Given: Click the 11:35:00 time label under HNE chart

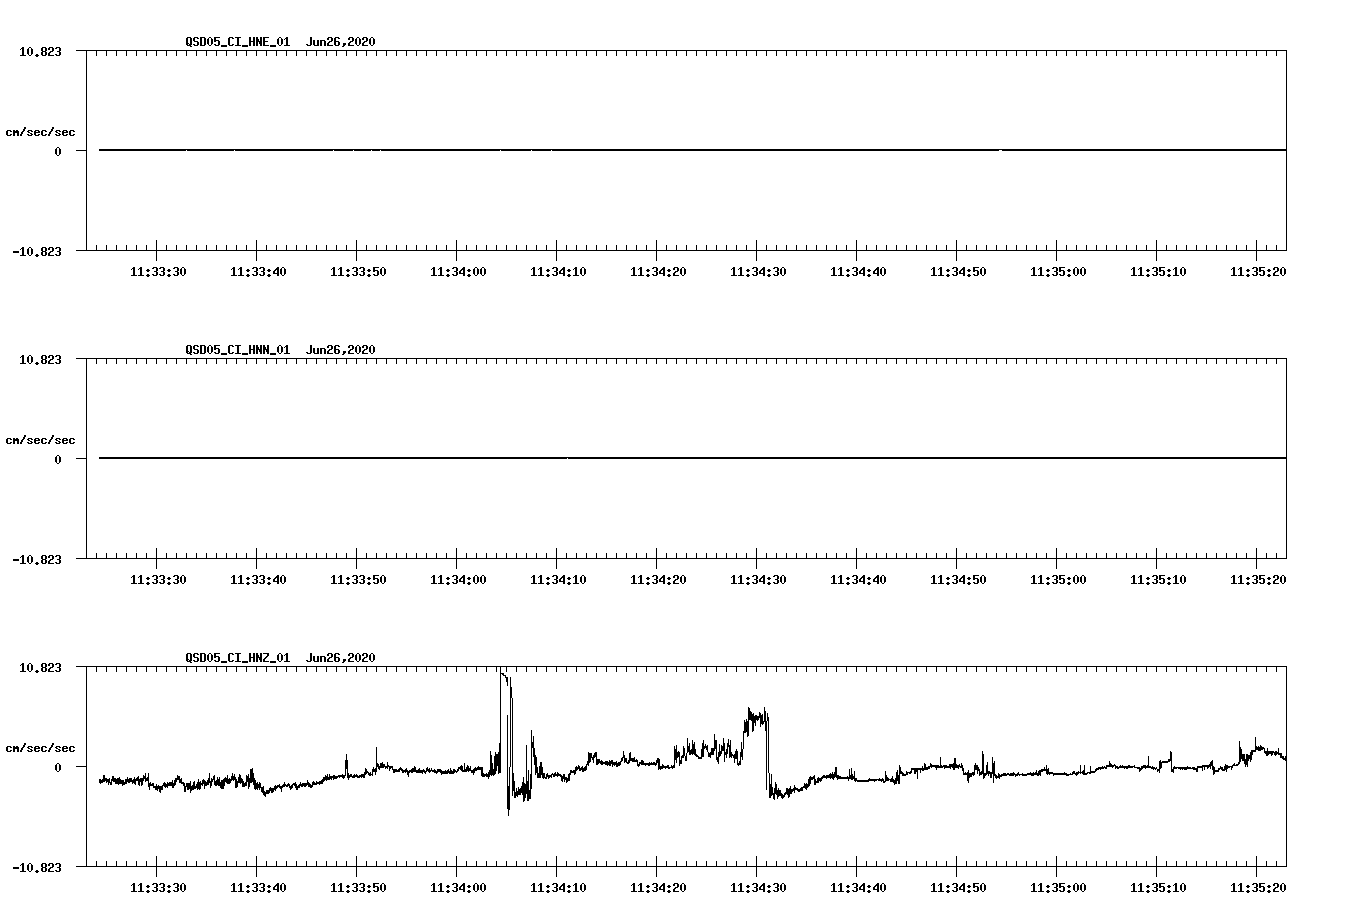Looking at the screenshot, I should point(1058,272).
